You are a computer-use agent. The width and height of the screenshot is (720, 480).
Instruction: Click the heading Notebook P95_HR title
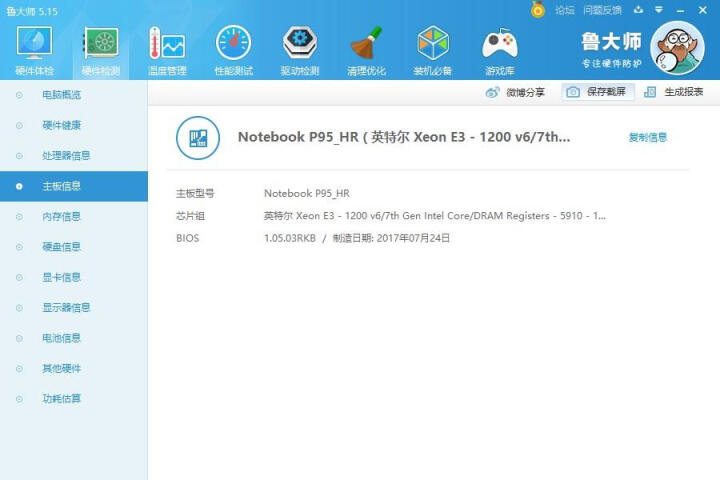tap(404, 137)
